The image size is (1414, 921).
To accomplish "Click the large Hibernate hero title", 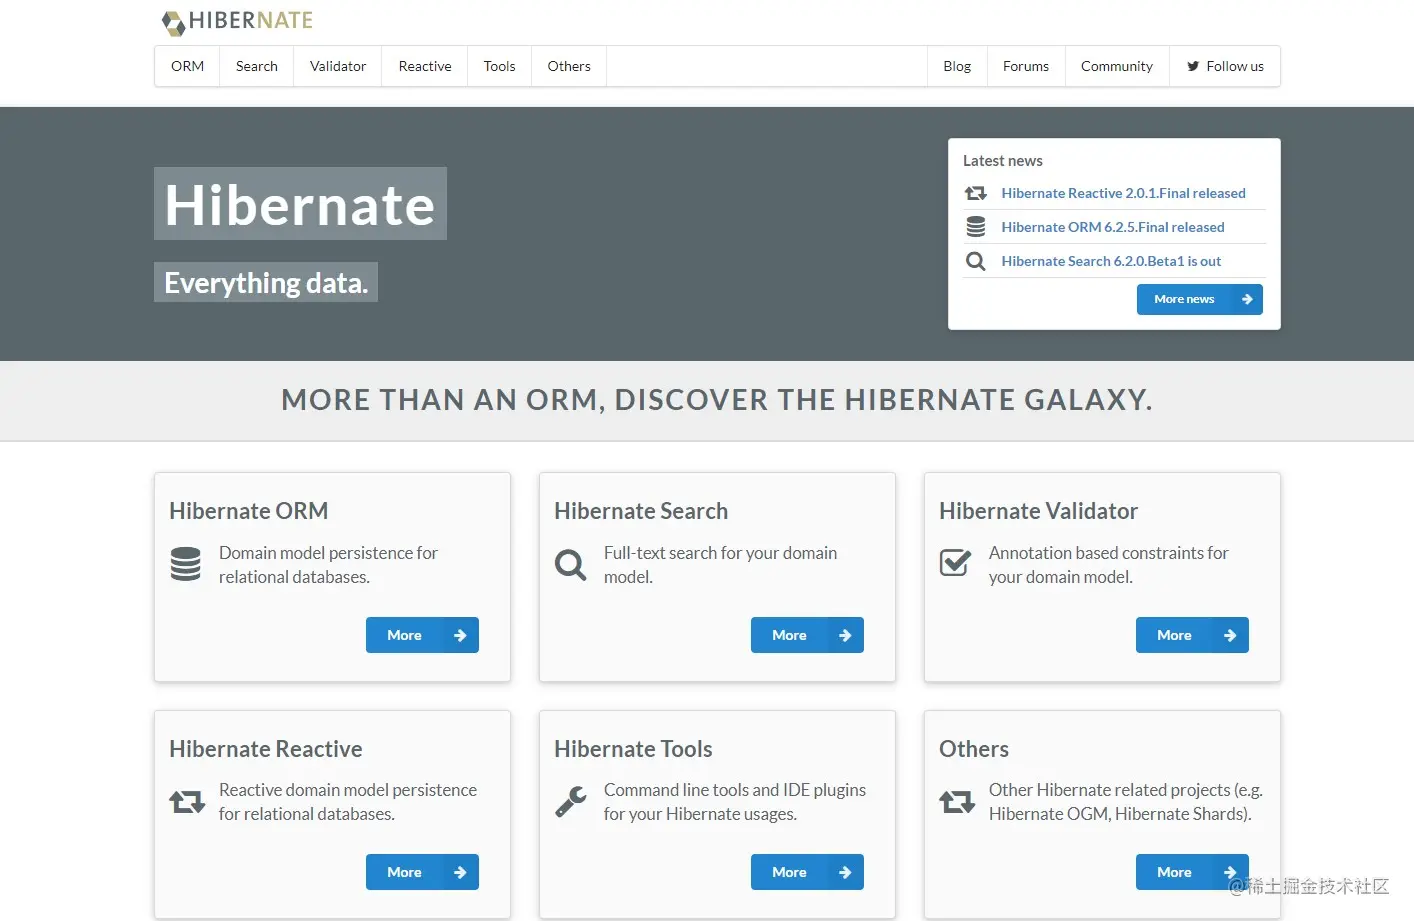I will [300, 204].
